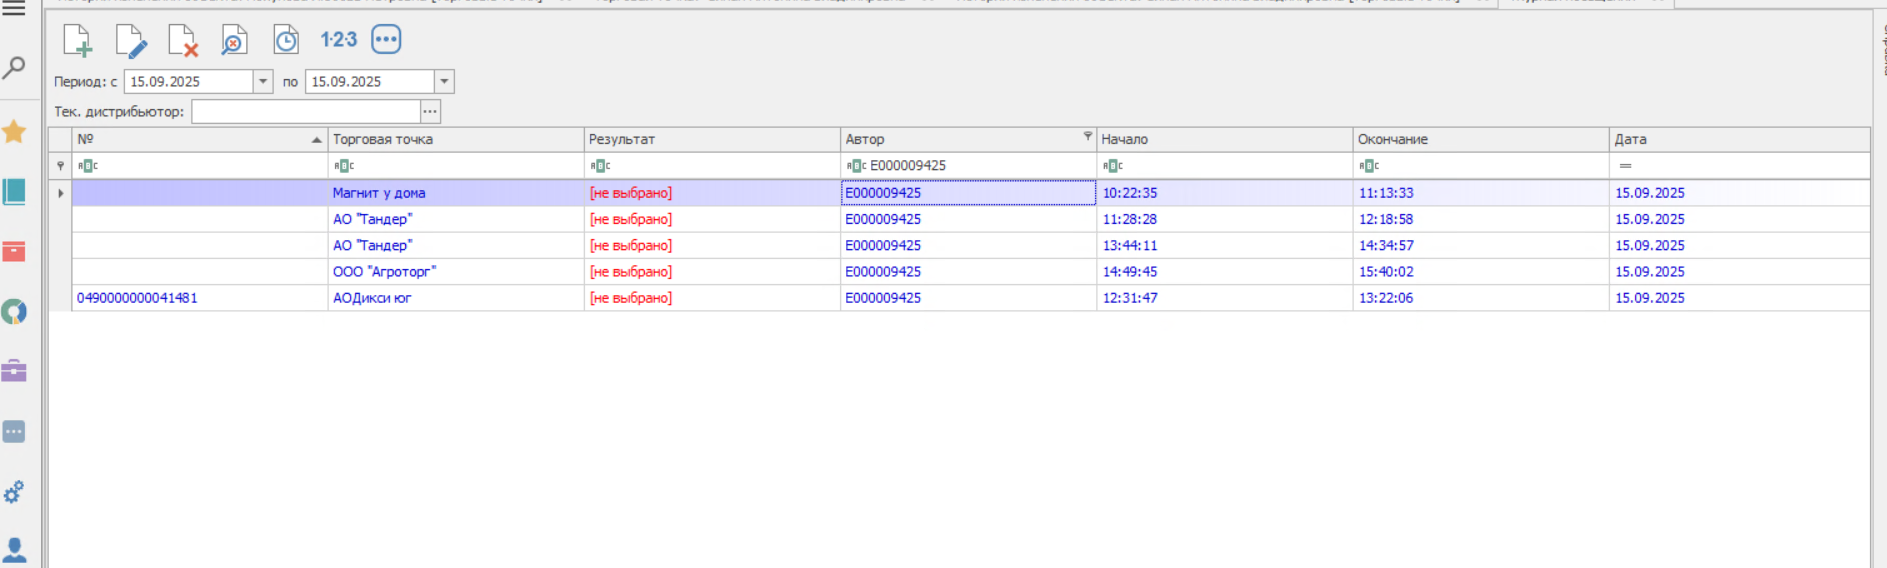Click author E000009425 in the АОДикси юг row
Screen dimensions: 1887x568
(883, 298)
